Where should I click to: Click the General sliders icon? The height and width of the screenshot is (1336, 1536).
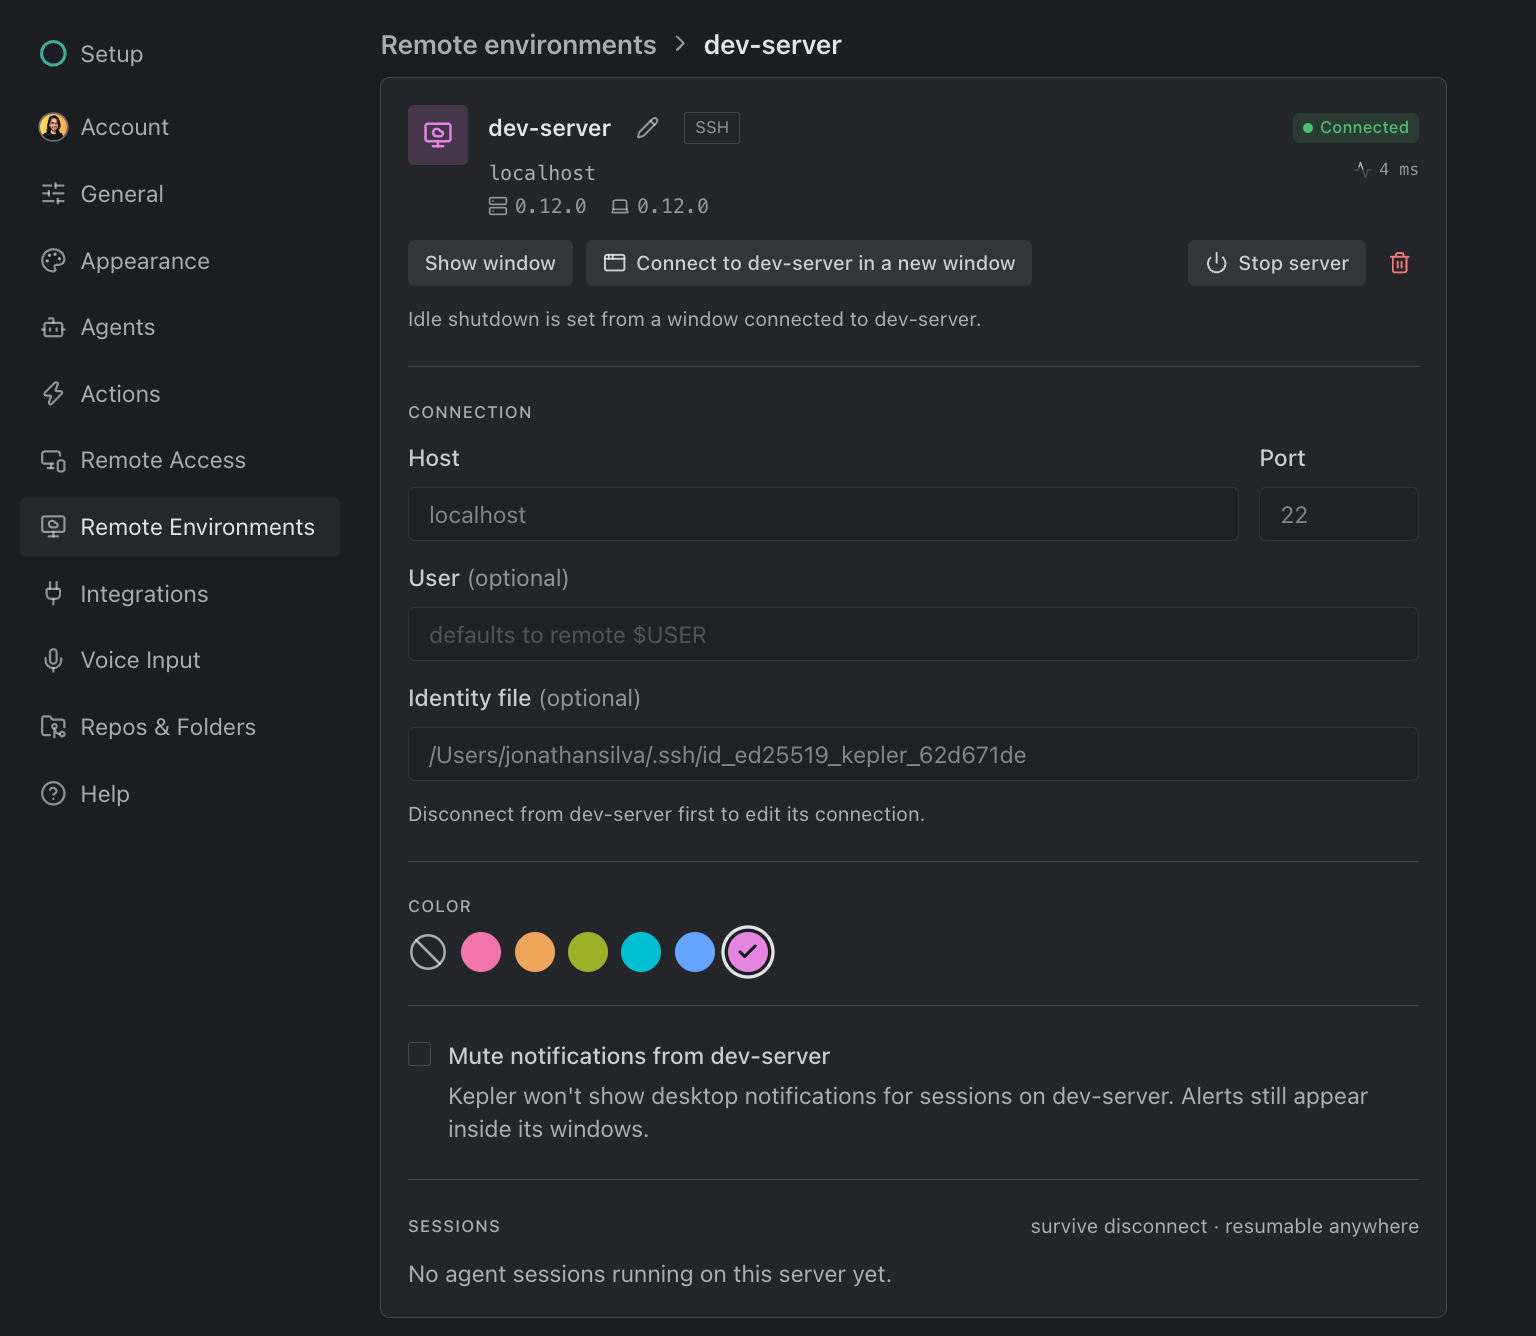[x=53, y=194]
